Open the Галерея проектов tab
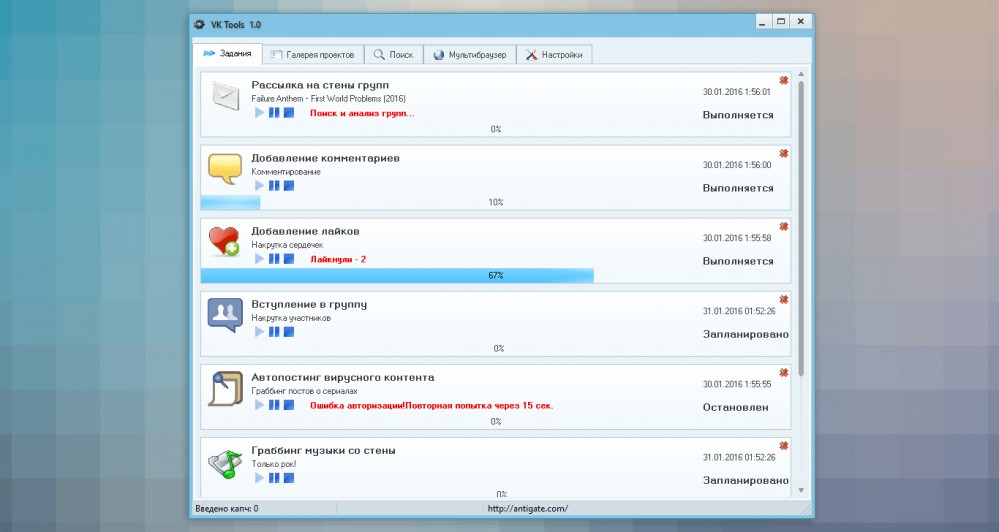 click(313, 55)
